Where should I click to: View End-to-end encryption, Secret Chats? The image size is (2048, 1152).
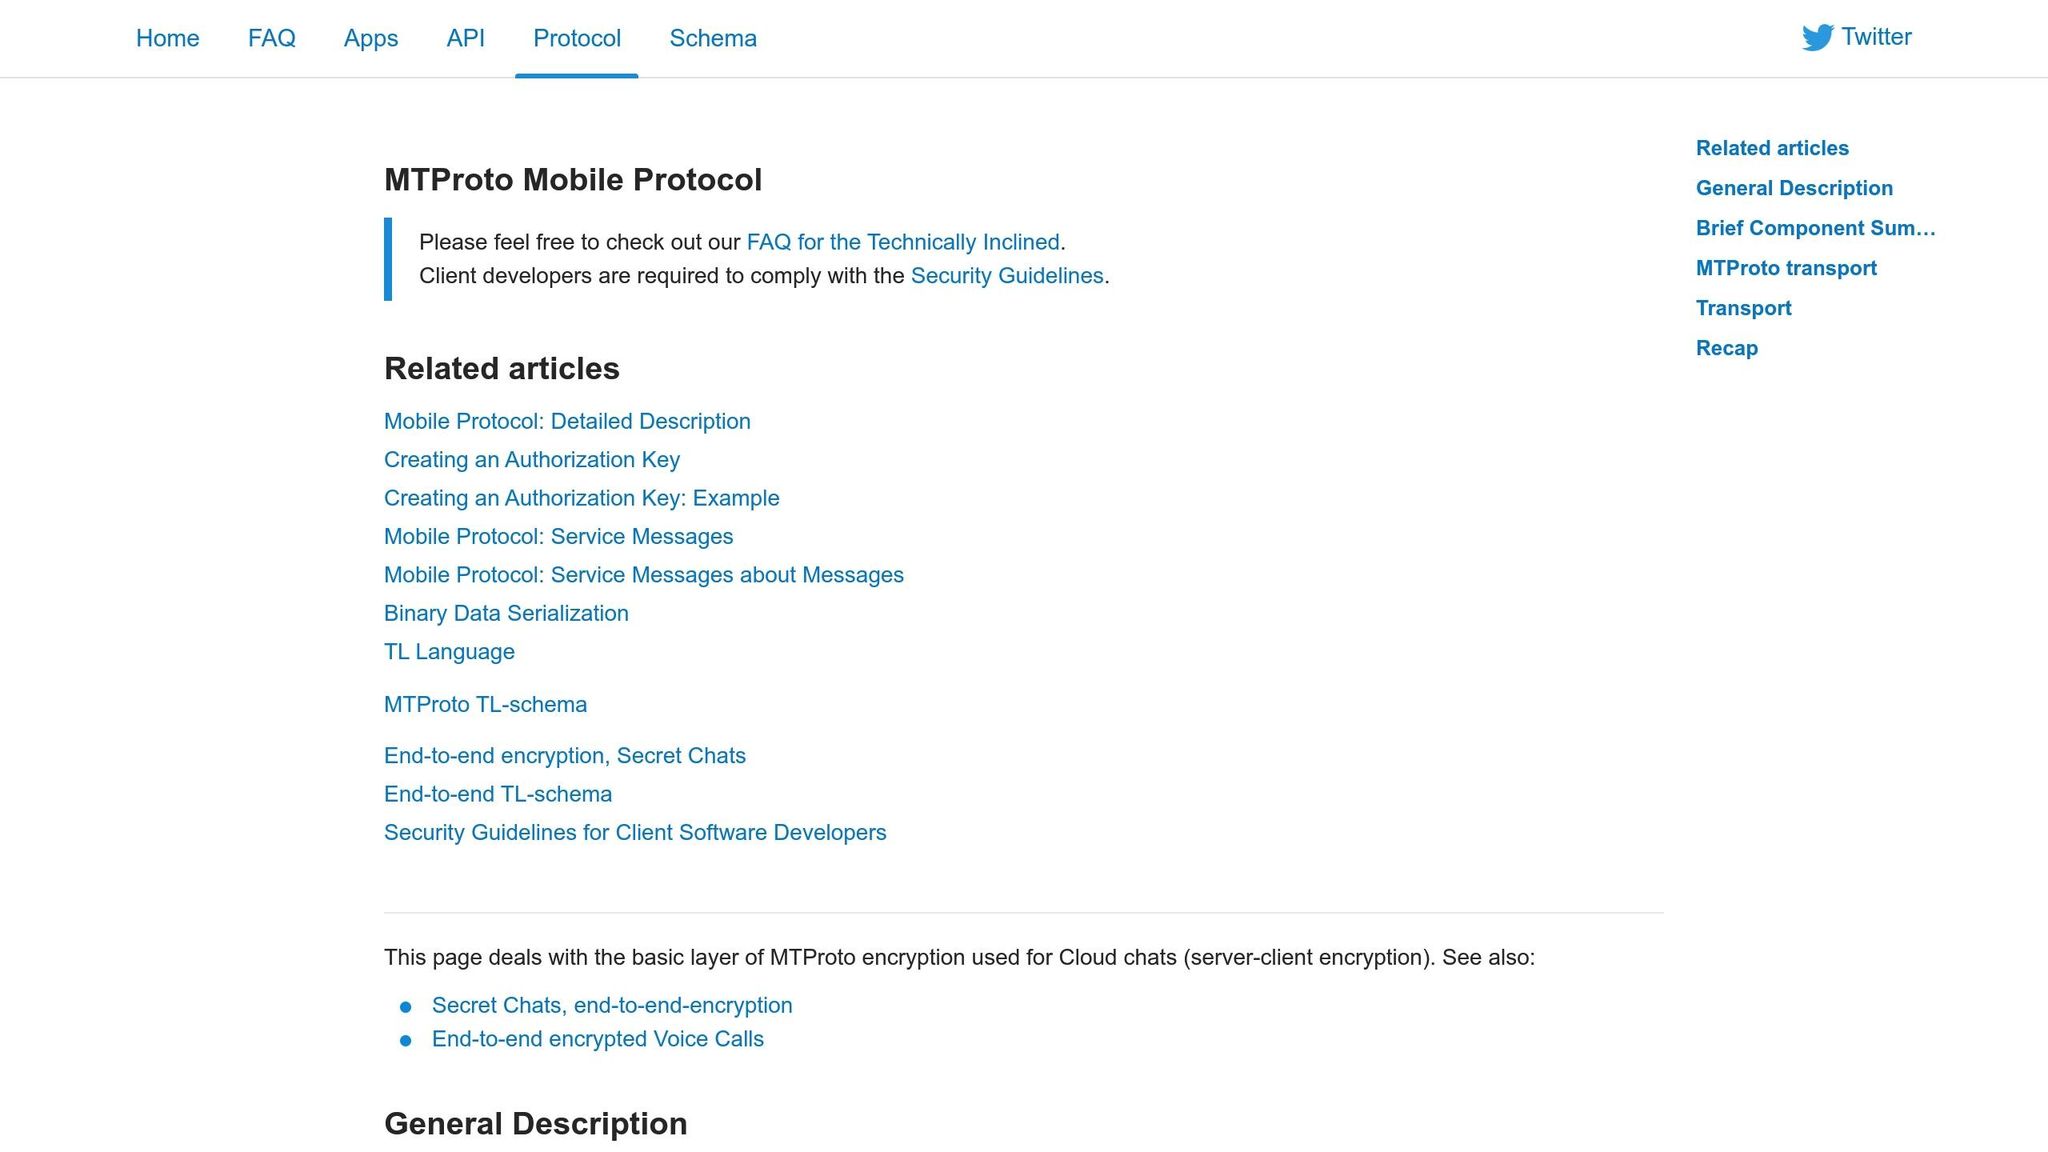(564, 755)
